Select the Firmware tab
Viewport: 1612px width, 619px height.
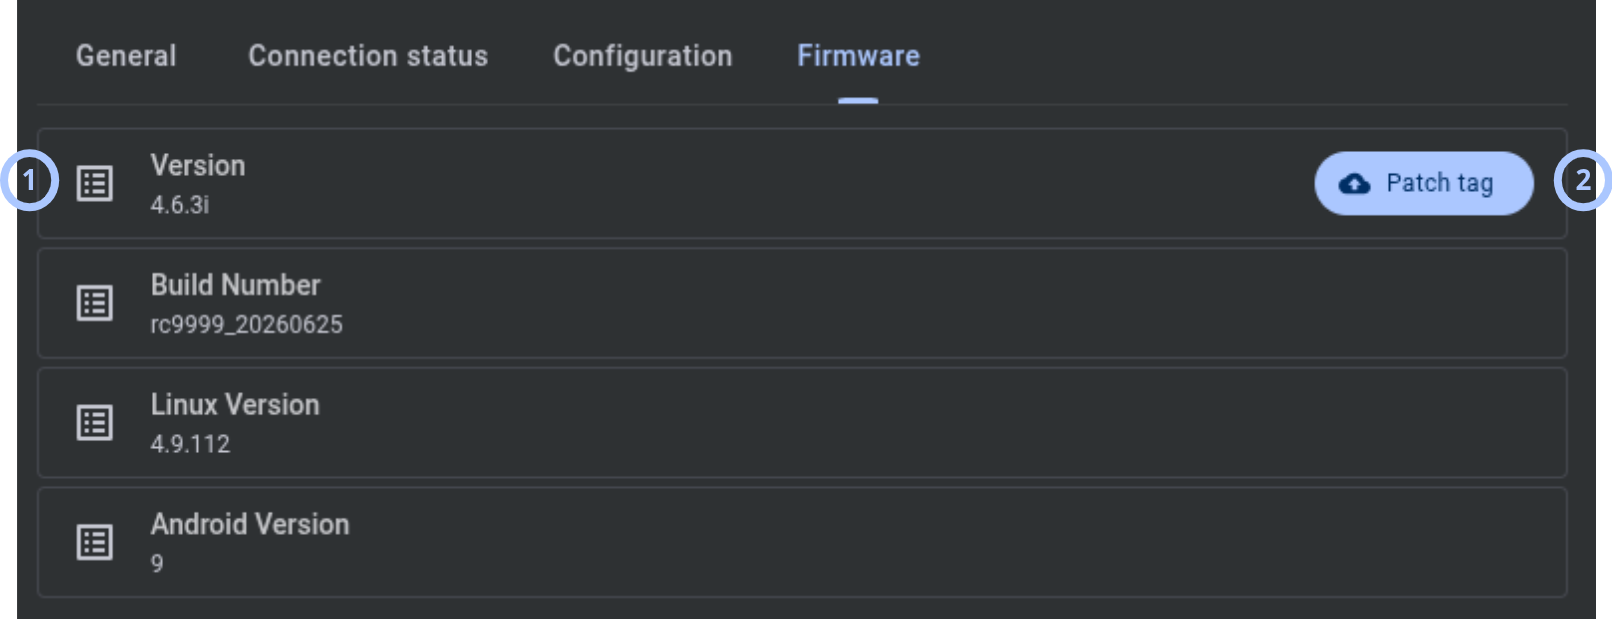(858, 56)
